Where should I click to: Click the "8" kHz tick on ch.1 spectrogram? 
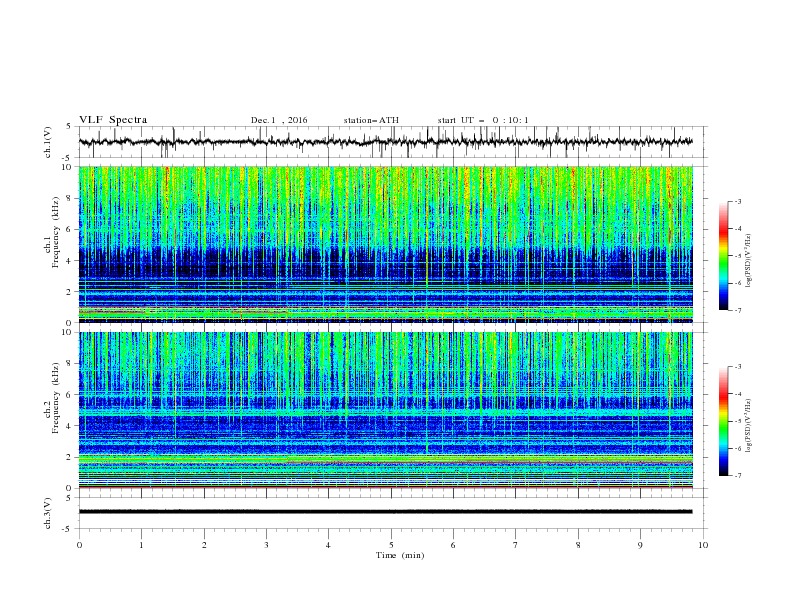pyautogui.click(x=71, y=198)
